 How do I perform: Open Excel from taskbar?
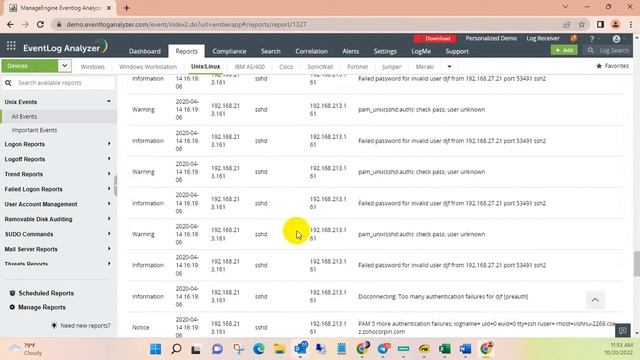tap(444, 349)
